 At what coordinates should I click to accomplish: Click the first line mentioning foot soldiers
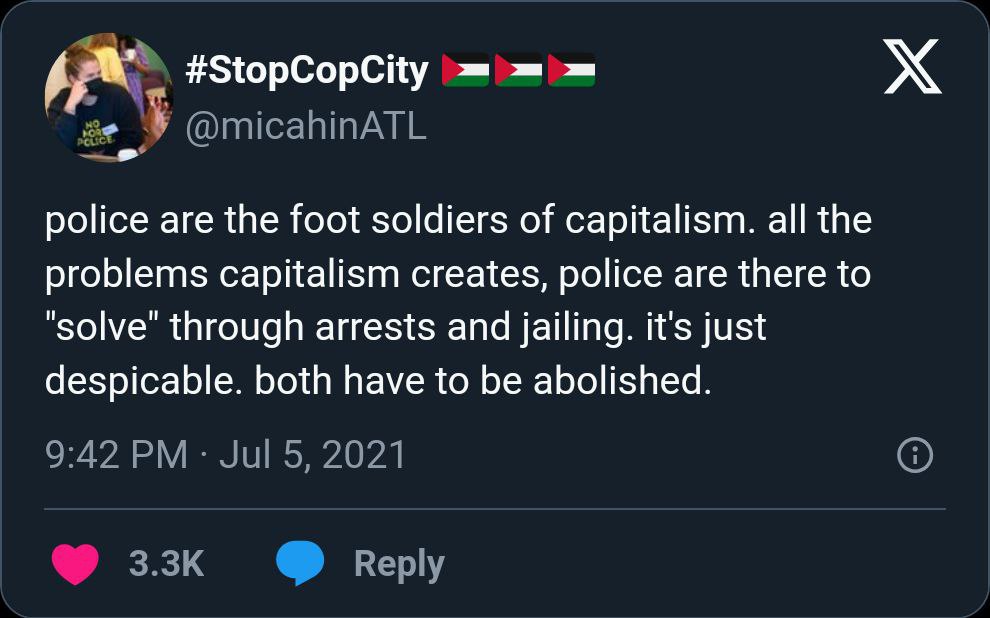point(458,221)
